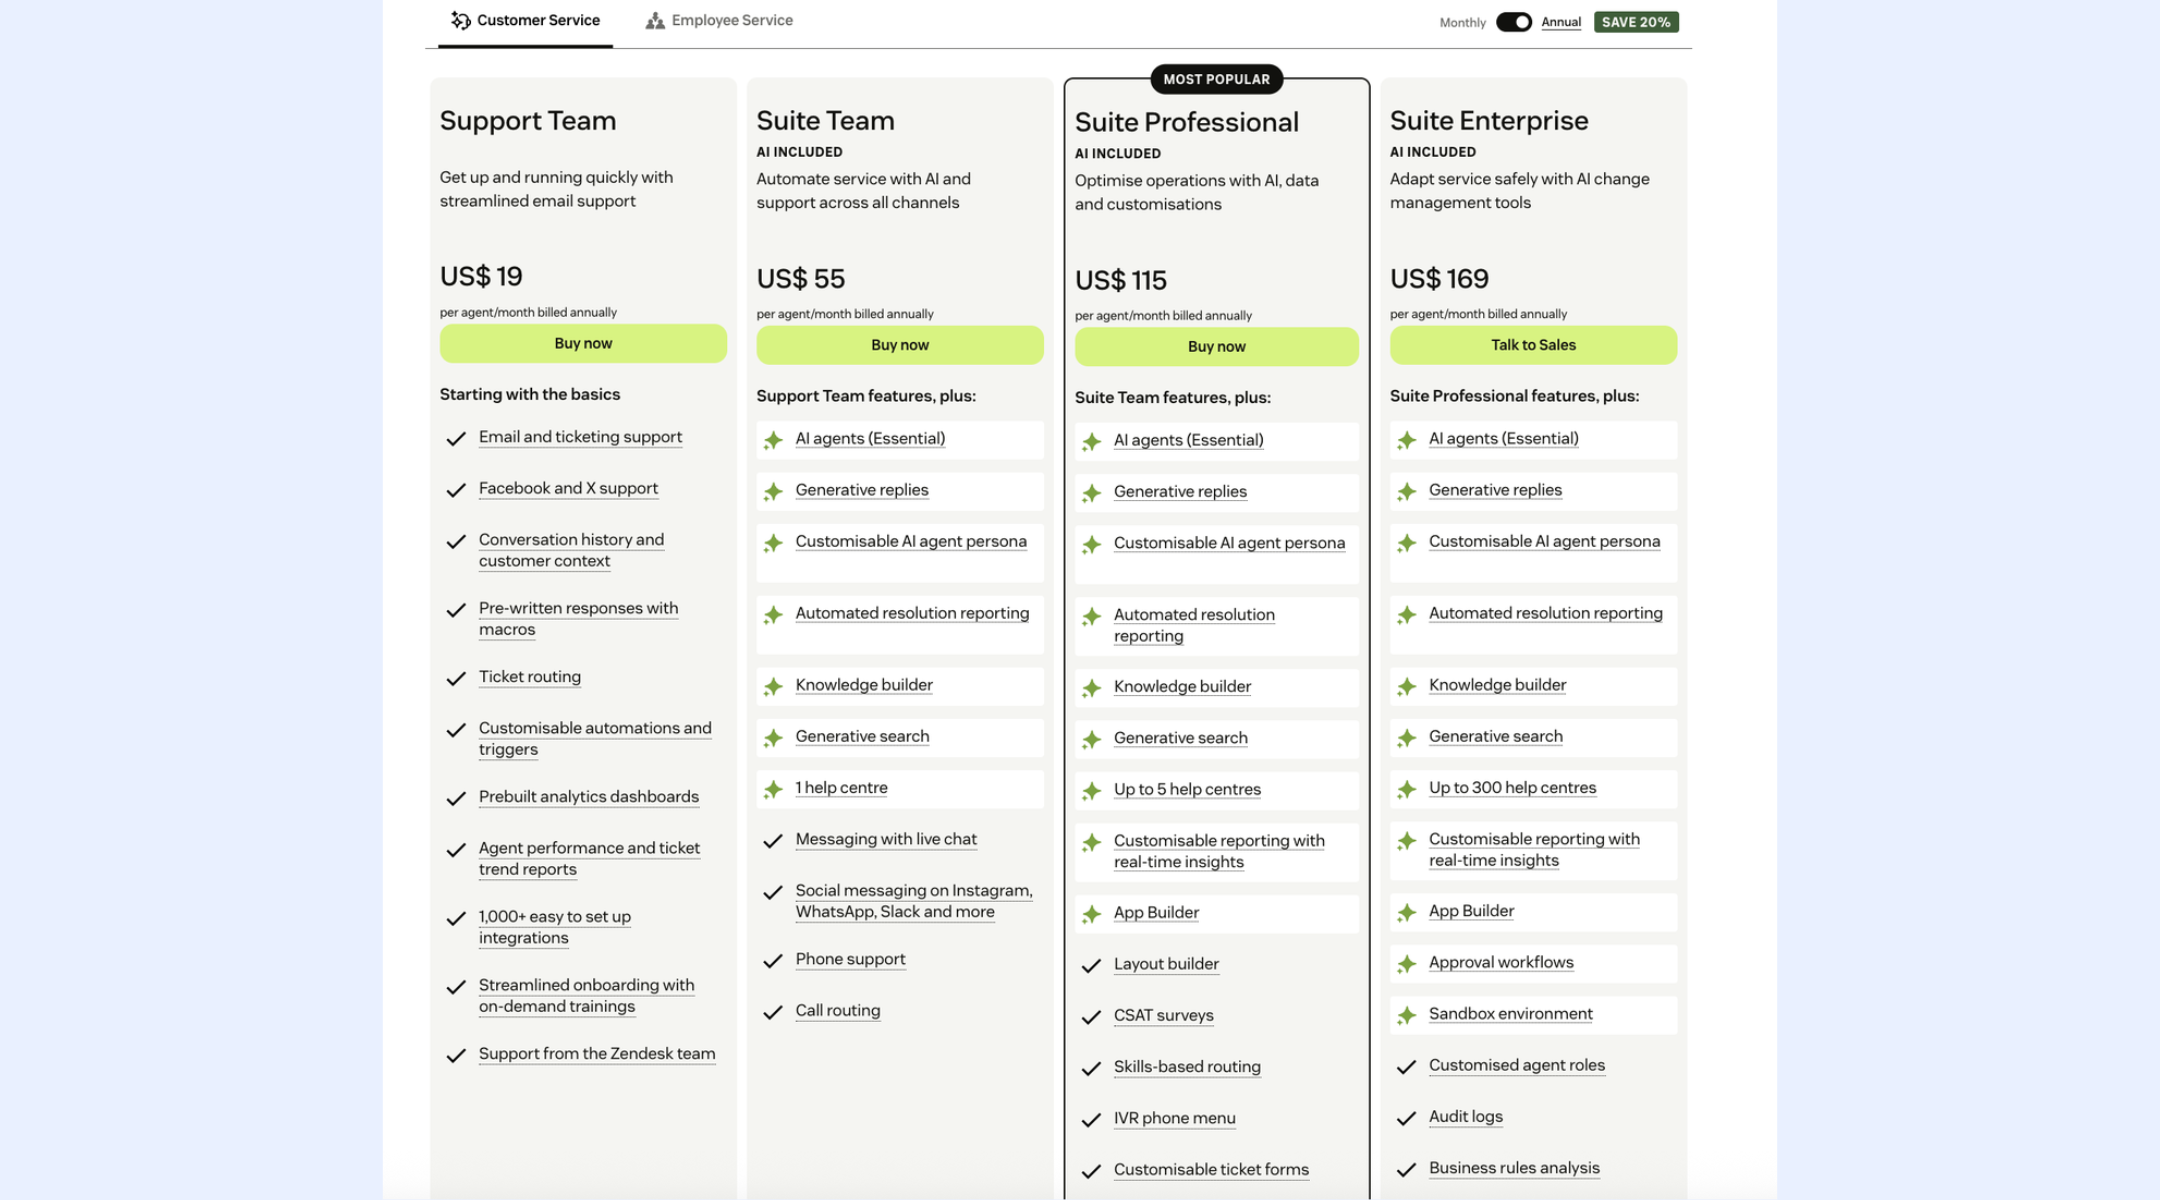2160x1200 pixels.
Task: Click checkmark icon beside Ticket routing
Action: (456, 679)
